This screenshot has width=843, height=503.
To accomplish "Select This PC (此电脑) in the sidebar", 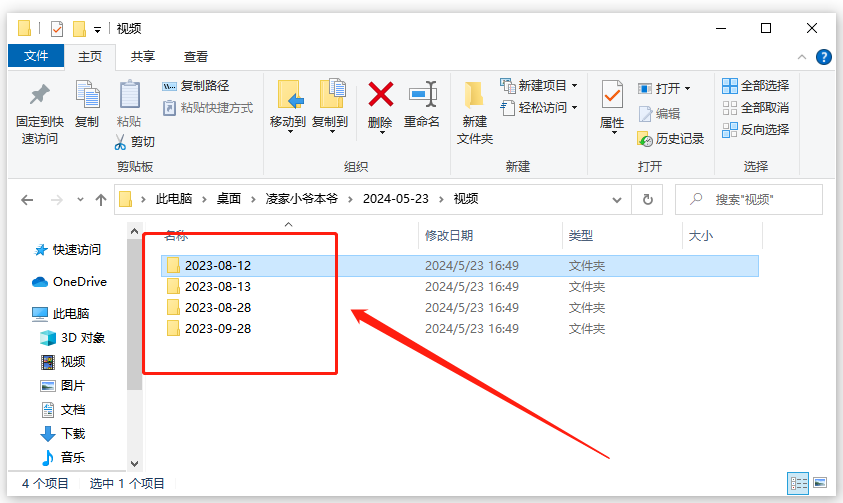I will pyautogui.click(x=60, y=313).
